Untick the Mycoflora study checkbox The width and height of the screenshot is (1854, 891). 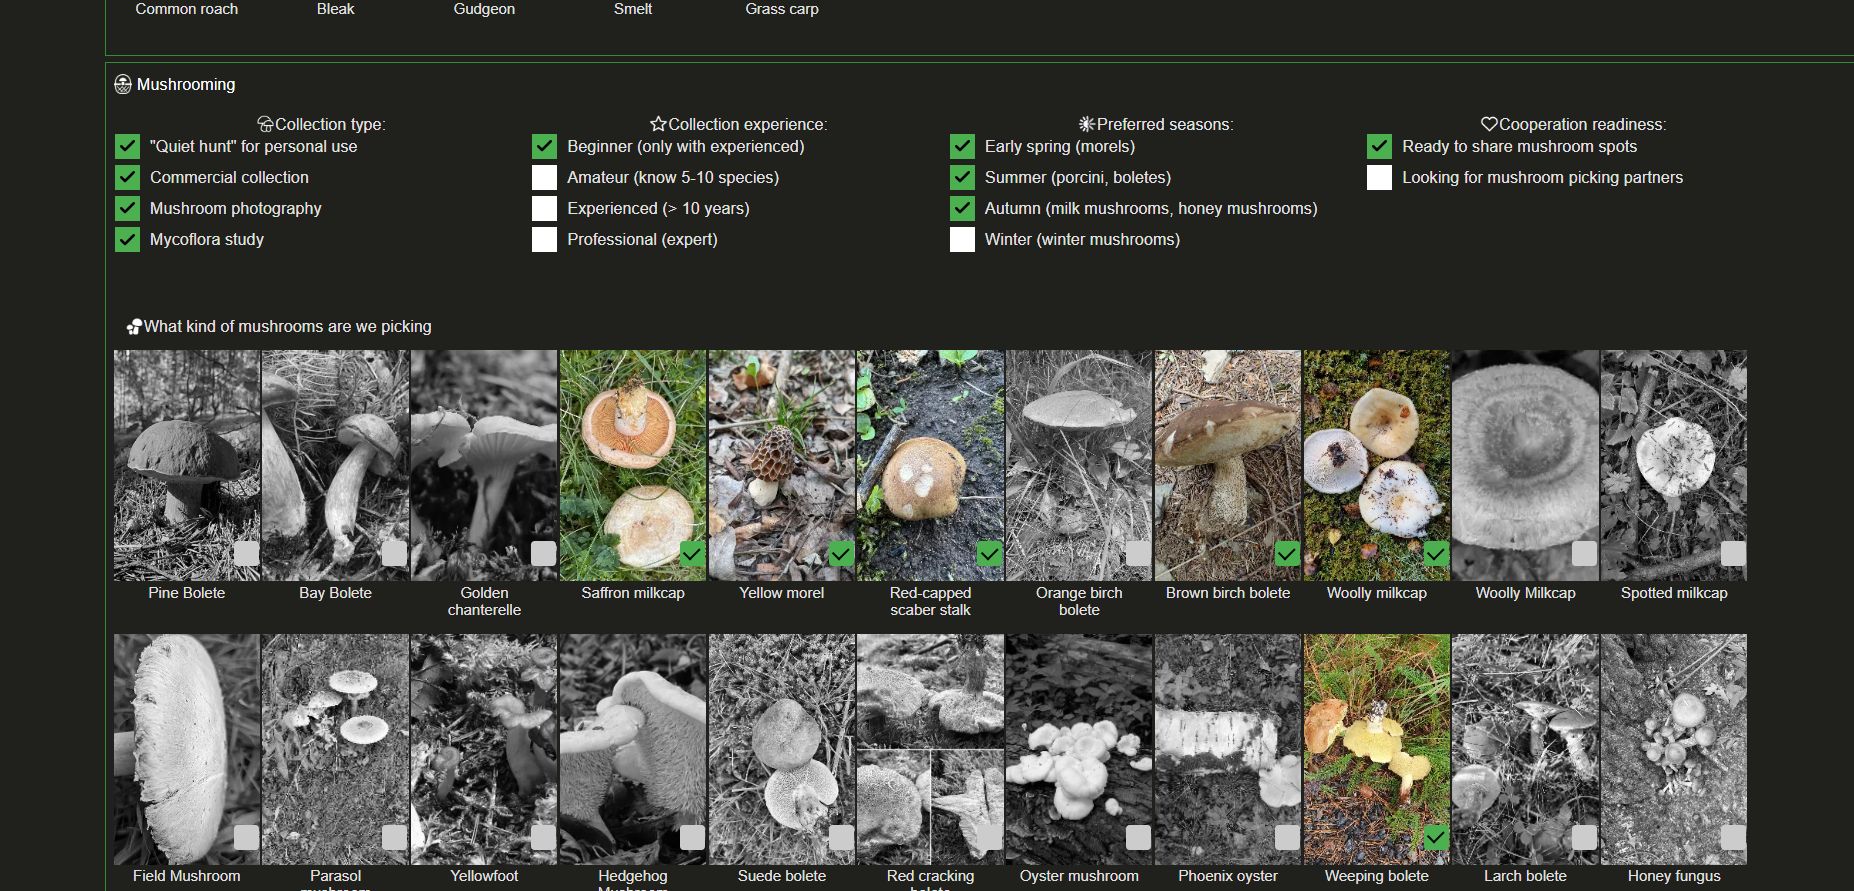point(127,239)
